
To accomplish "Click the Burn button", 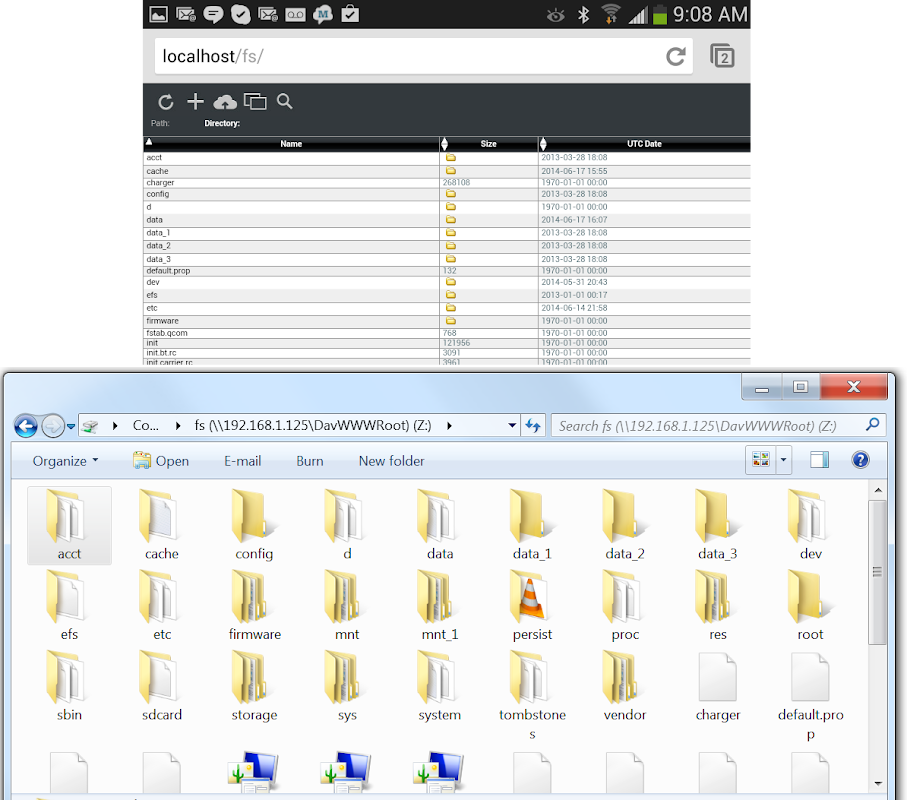I will tap(310, 461).
